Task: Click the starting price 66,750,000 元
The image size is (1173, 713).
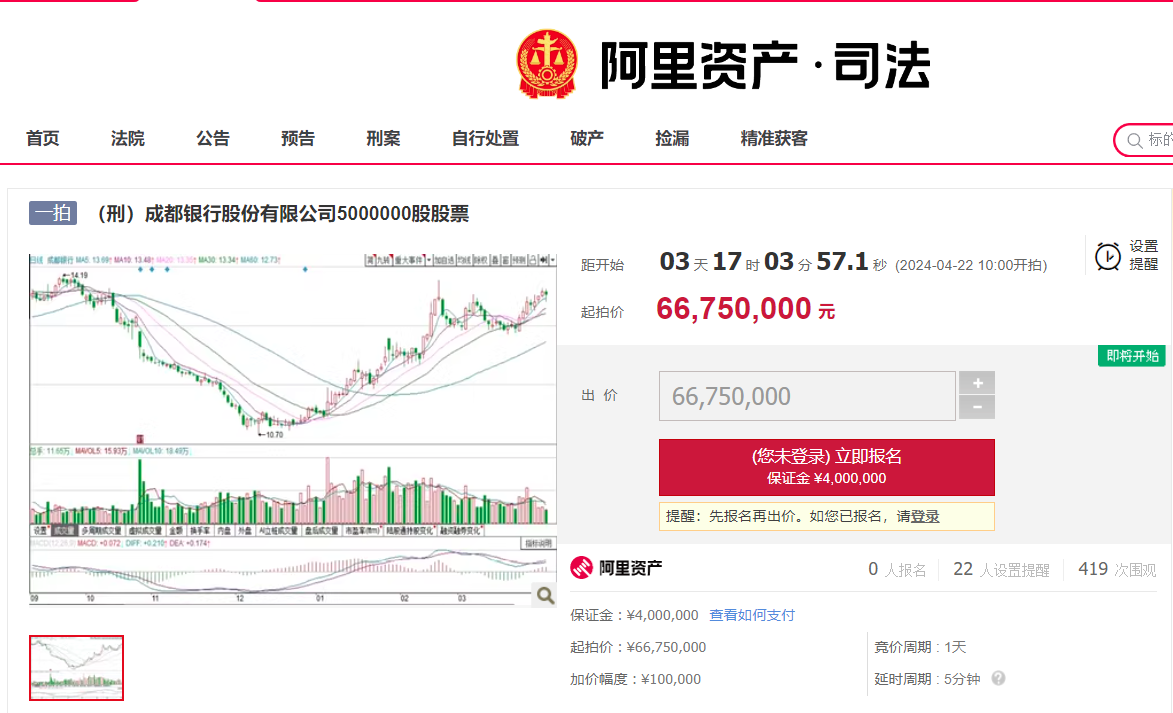Action: (x=745, y=309)
